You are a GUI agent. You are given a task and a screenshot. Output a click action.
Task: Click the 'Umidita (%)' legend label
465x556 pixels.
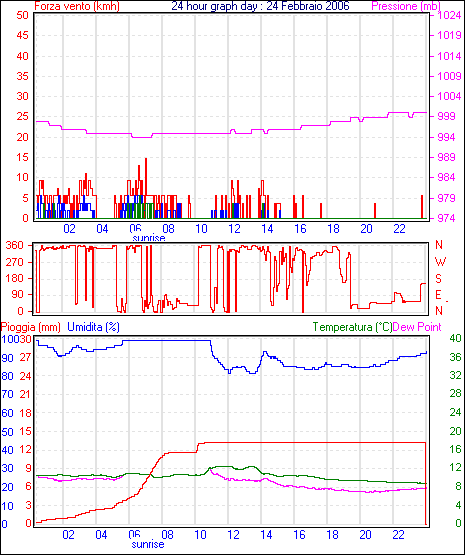click(93, 327)
